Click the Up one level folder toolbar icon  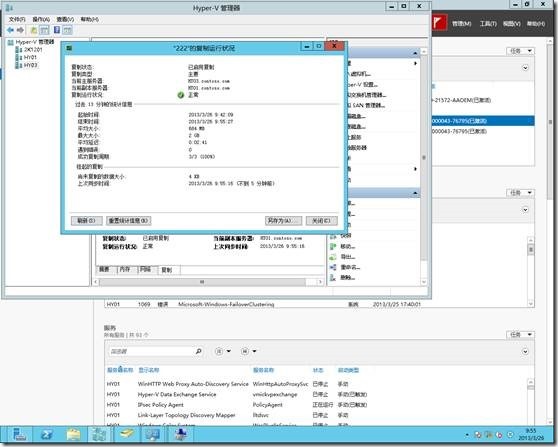tap(34, 30)
